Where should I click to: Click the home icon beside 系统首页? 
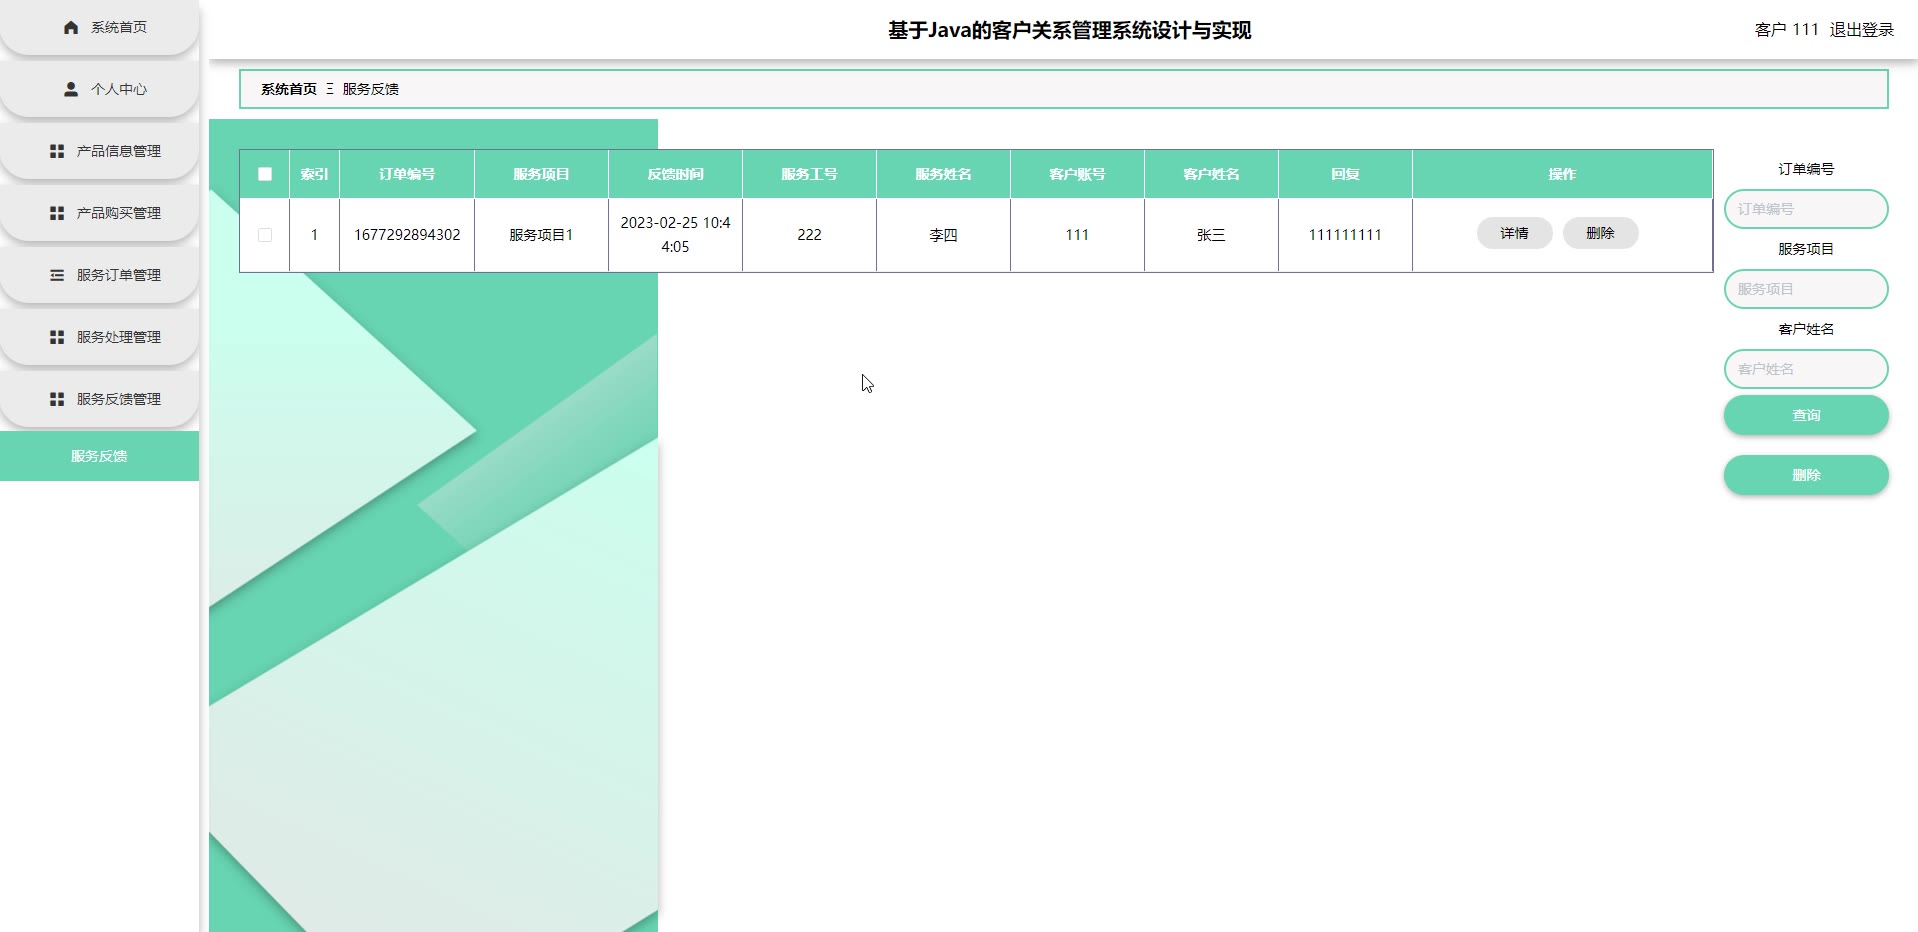click(x=71, y=27)
